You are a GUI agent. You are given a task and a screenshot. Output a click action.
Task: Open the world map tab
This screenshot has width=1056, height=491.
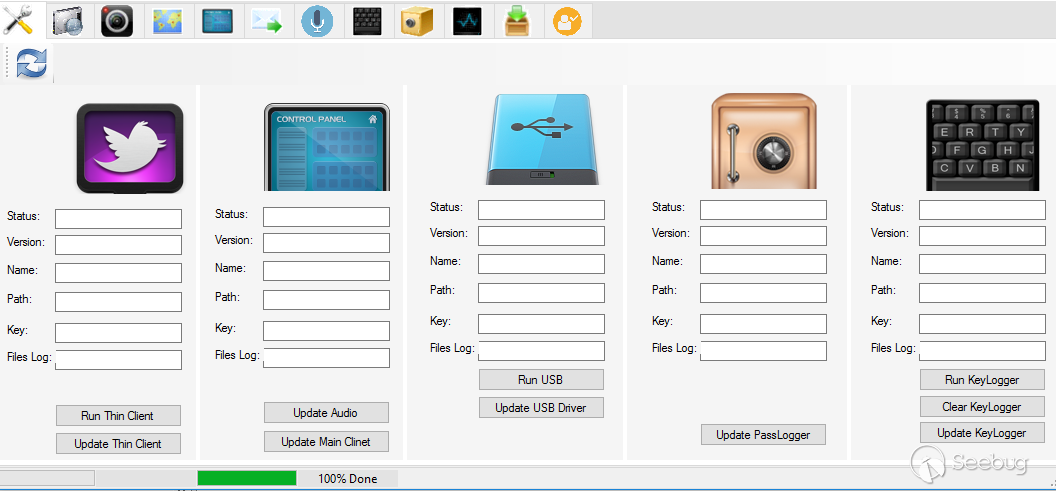pyautogui.click(x=167, y=21)
